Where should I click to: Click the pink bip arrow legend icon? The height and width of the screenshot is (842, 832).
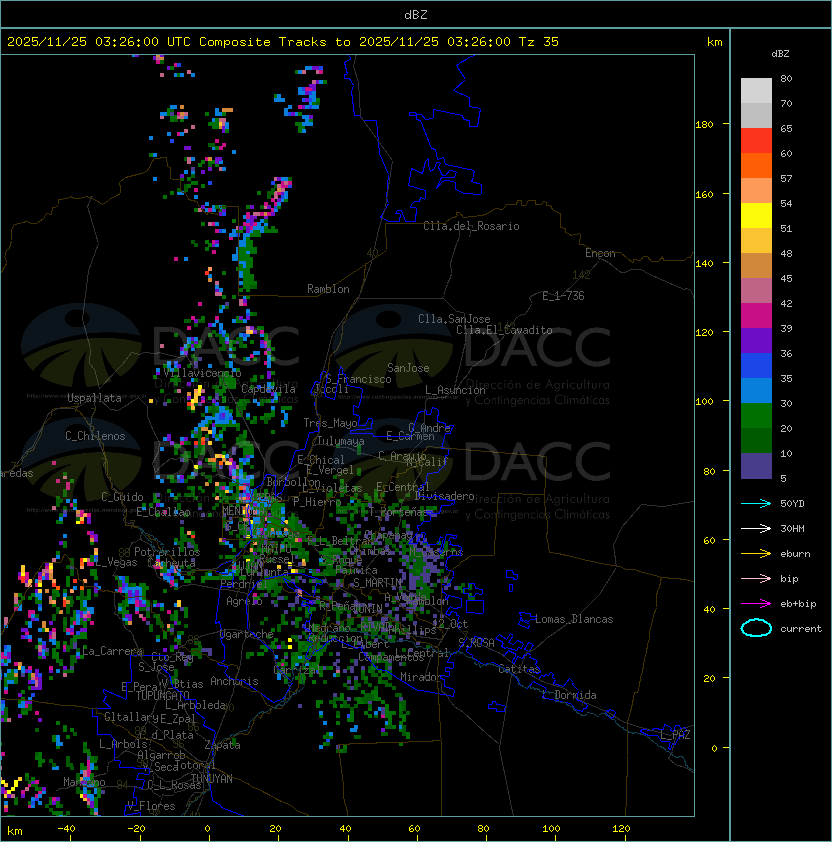point(756,578)
